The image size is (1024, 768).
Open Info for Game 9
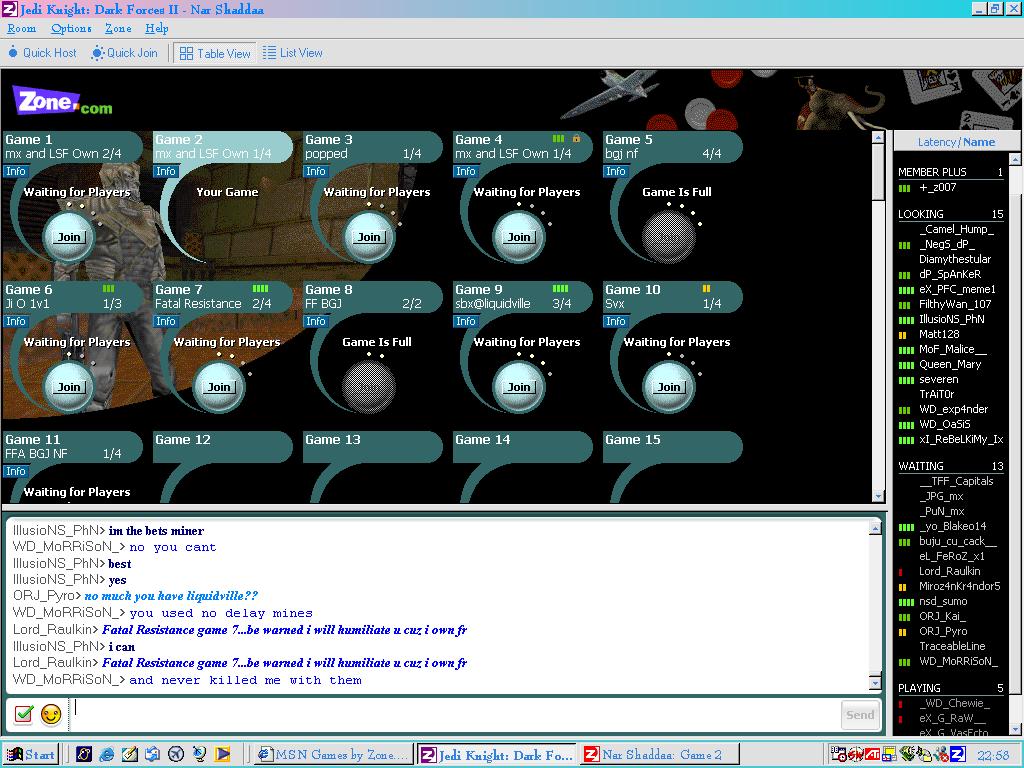[x=466, y=321]
